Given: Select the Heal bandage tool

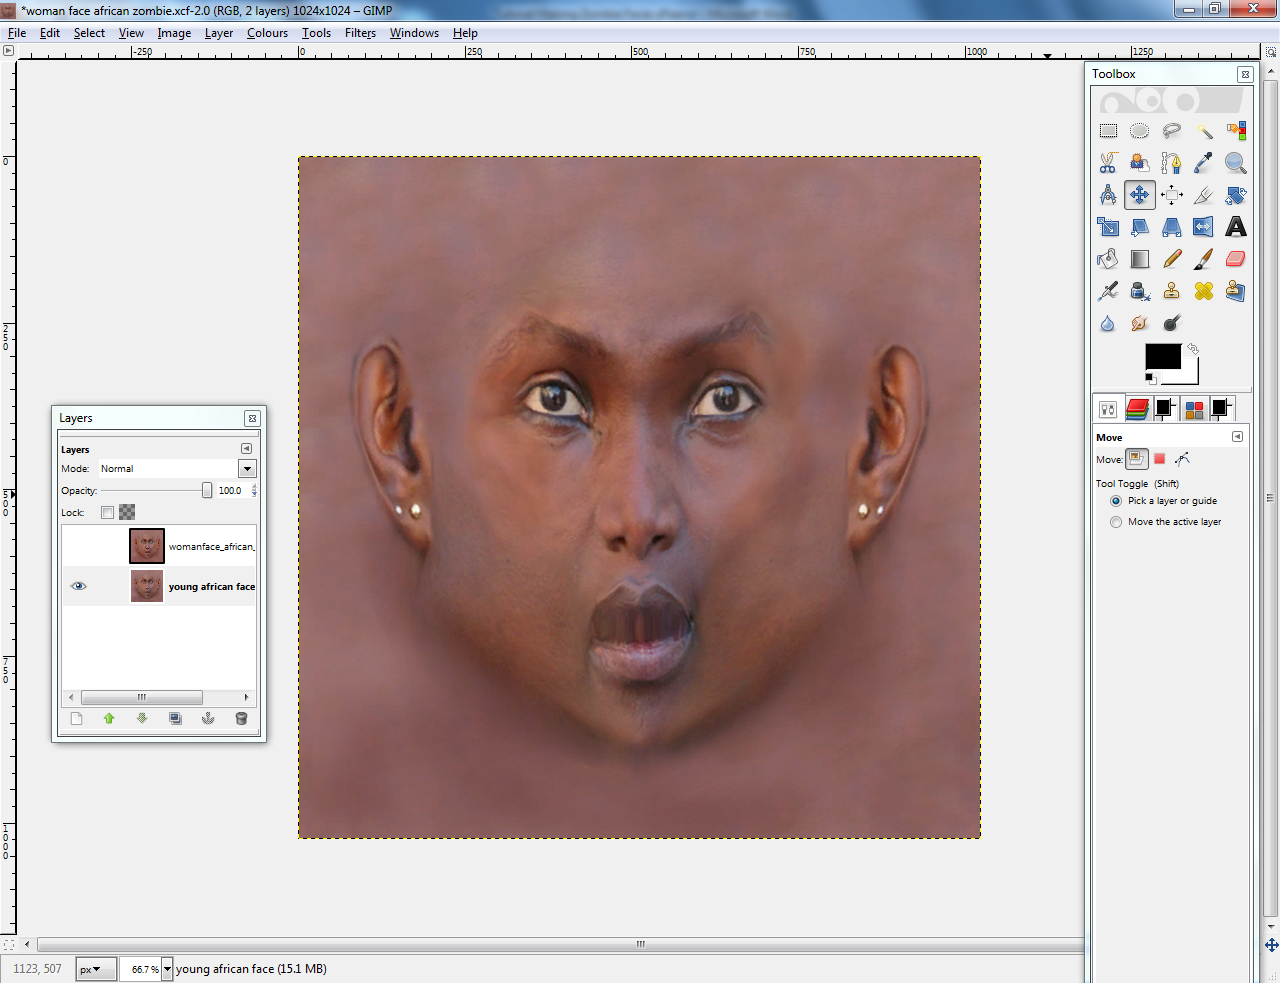Looking at the screenshot, I should (x=1204, y=291).
